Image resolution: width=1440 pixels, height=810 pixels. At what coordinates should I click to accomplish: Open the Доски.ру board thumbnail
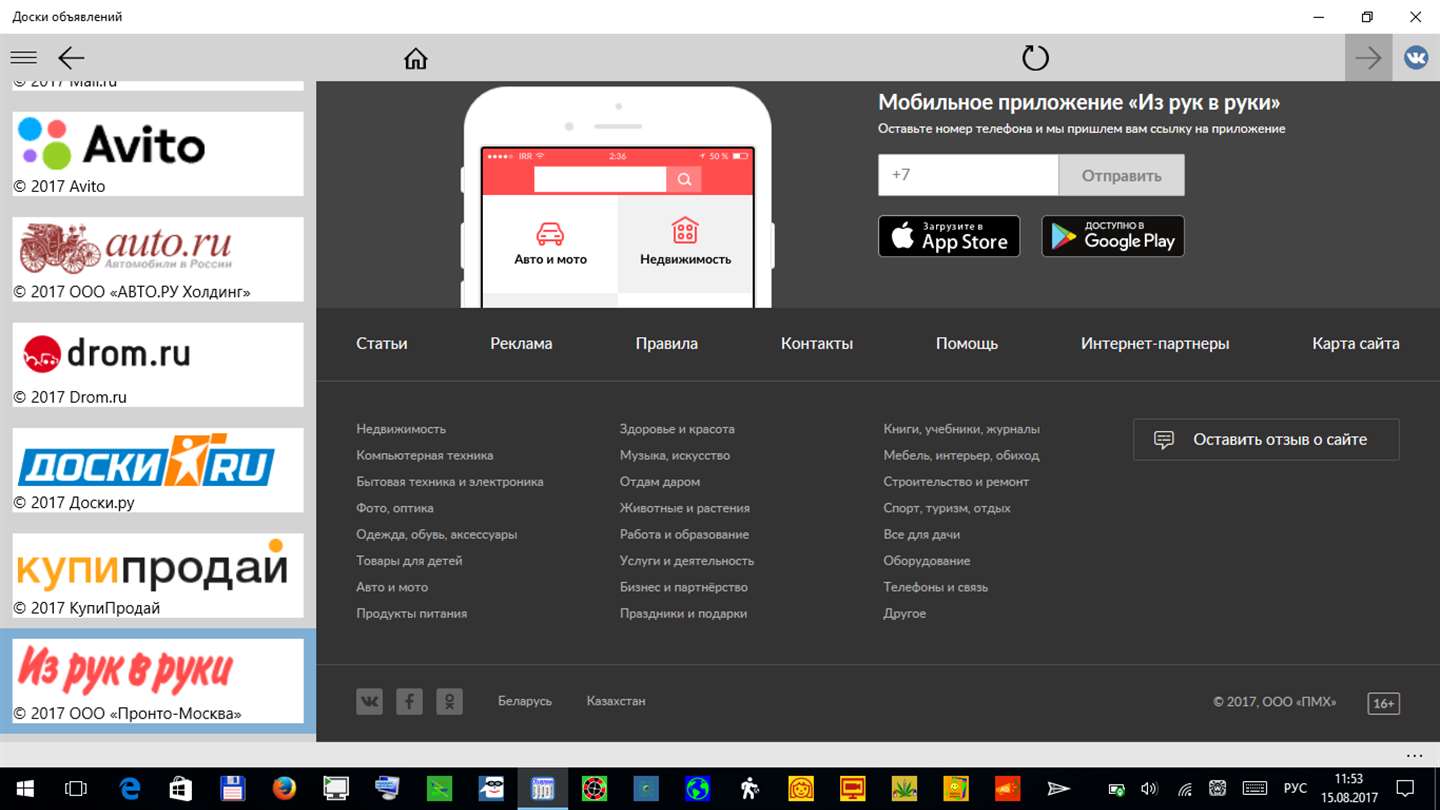pyautogui.click(x=158, y=470)
